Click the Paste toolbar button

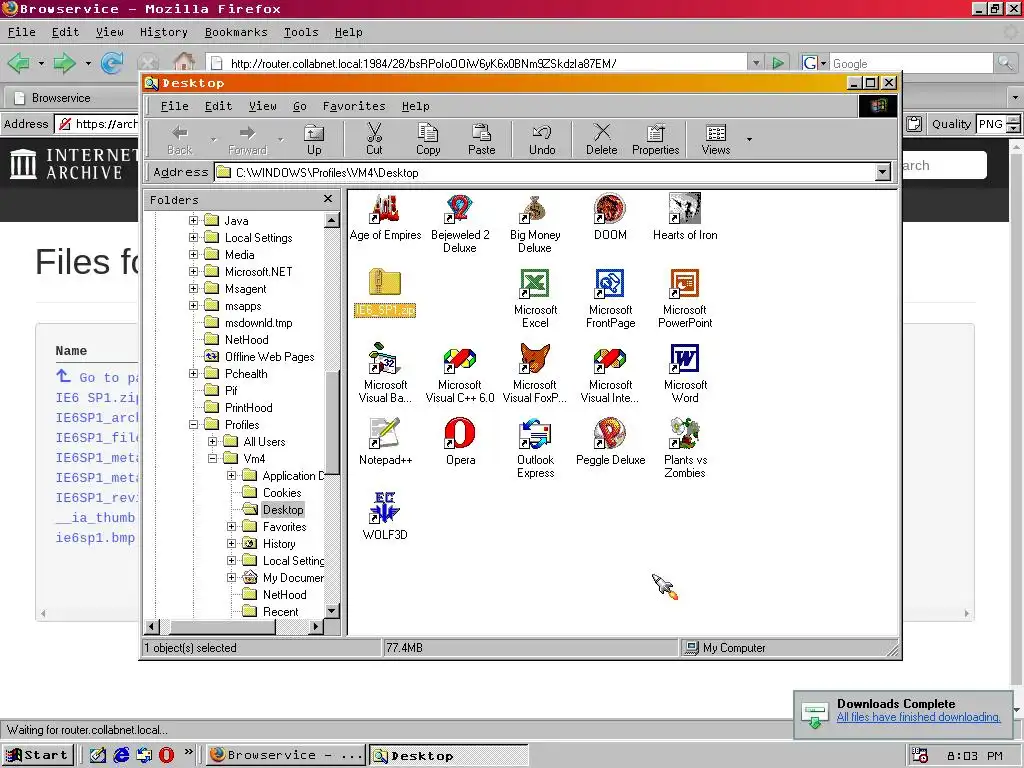click(x=481, y=139)
